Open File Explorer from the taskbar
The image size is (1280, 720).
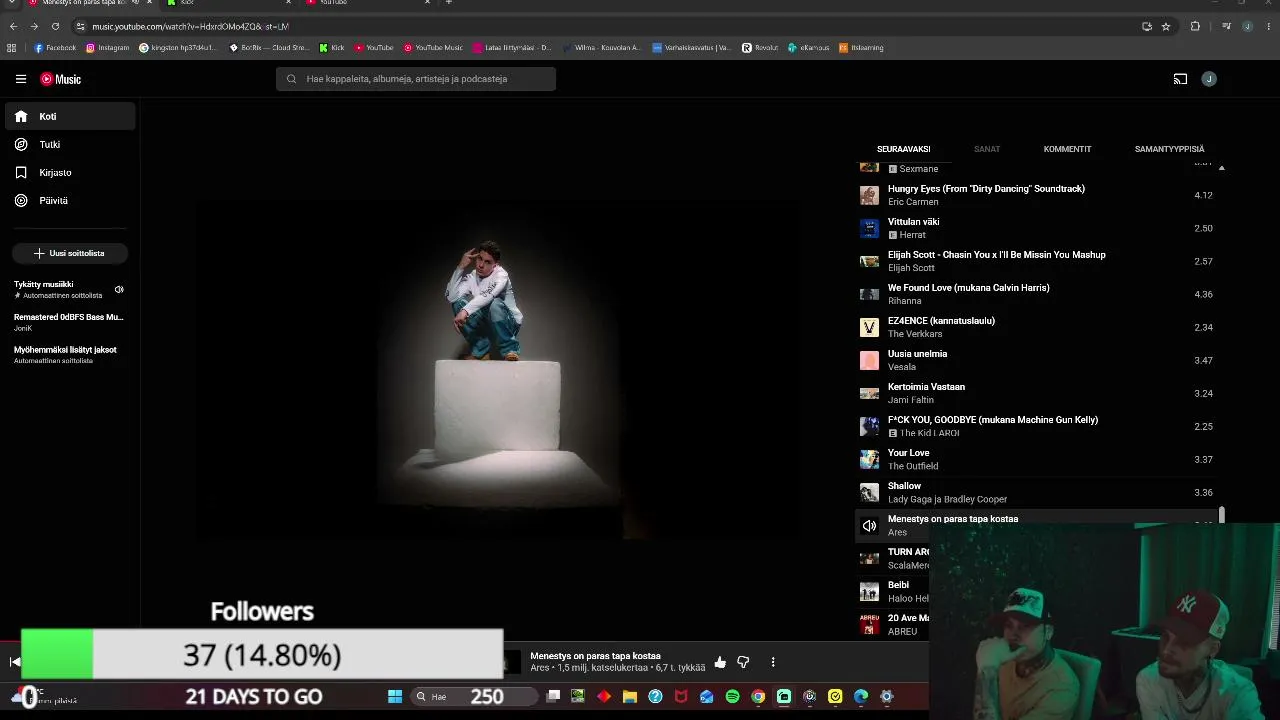click(630, 696)
